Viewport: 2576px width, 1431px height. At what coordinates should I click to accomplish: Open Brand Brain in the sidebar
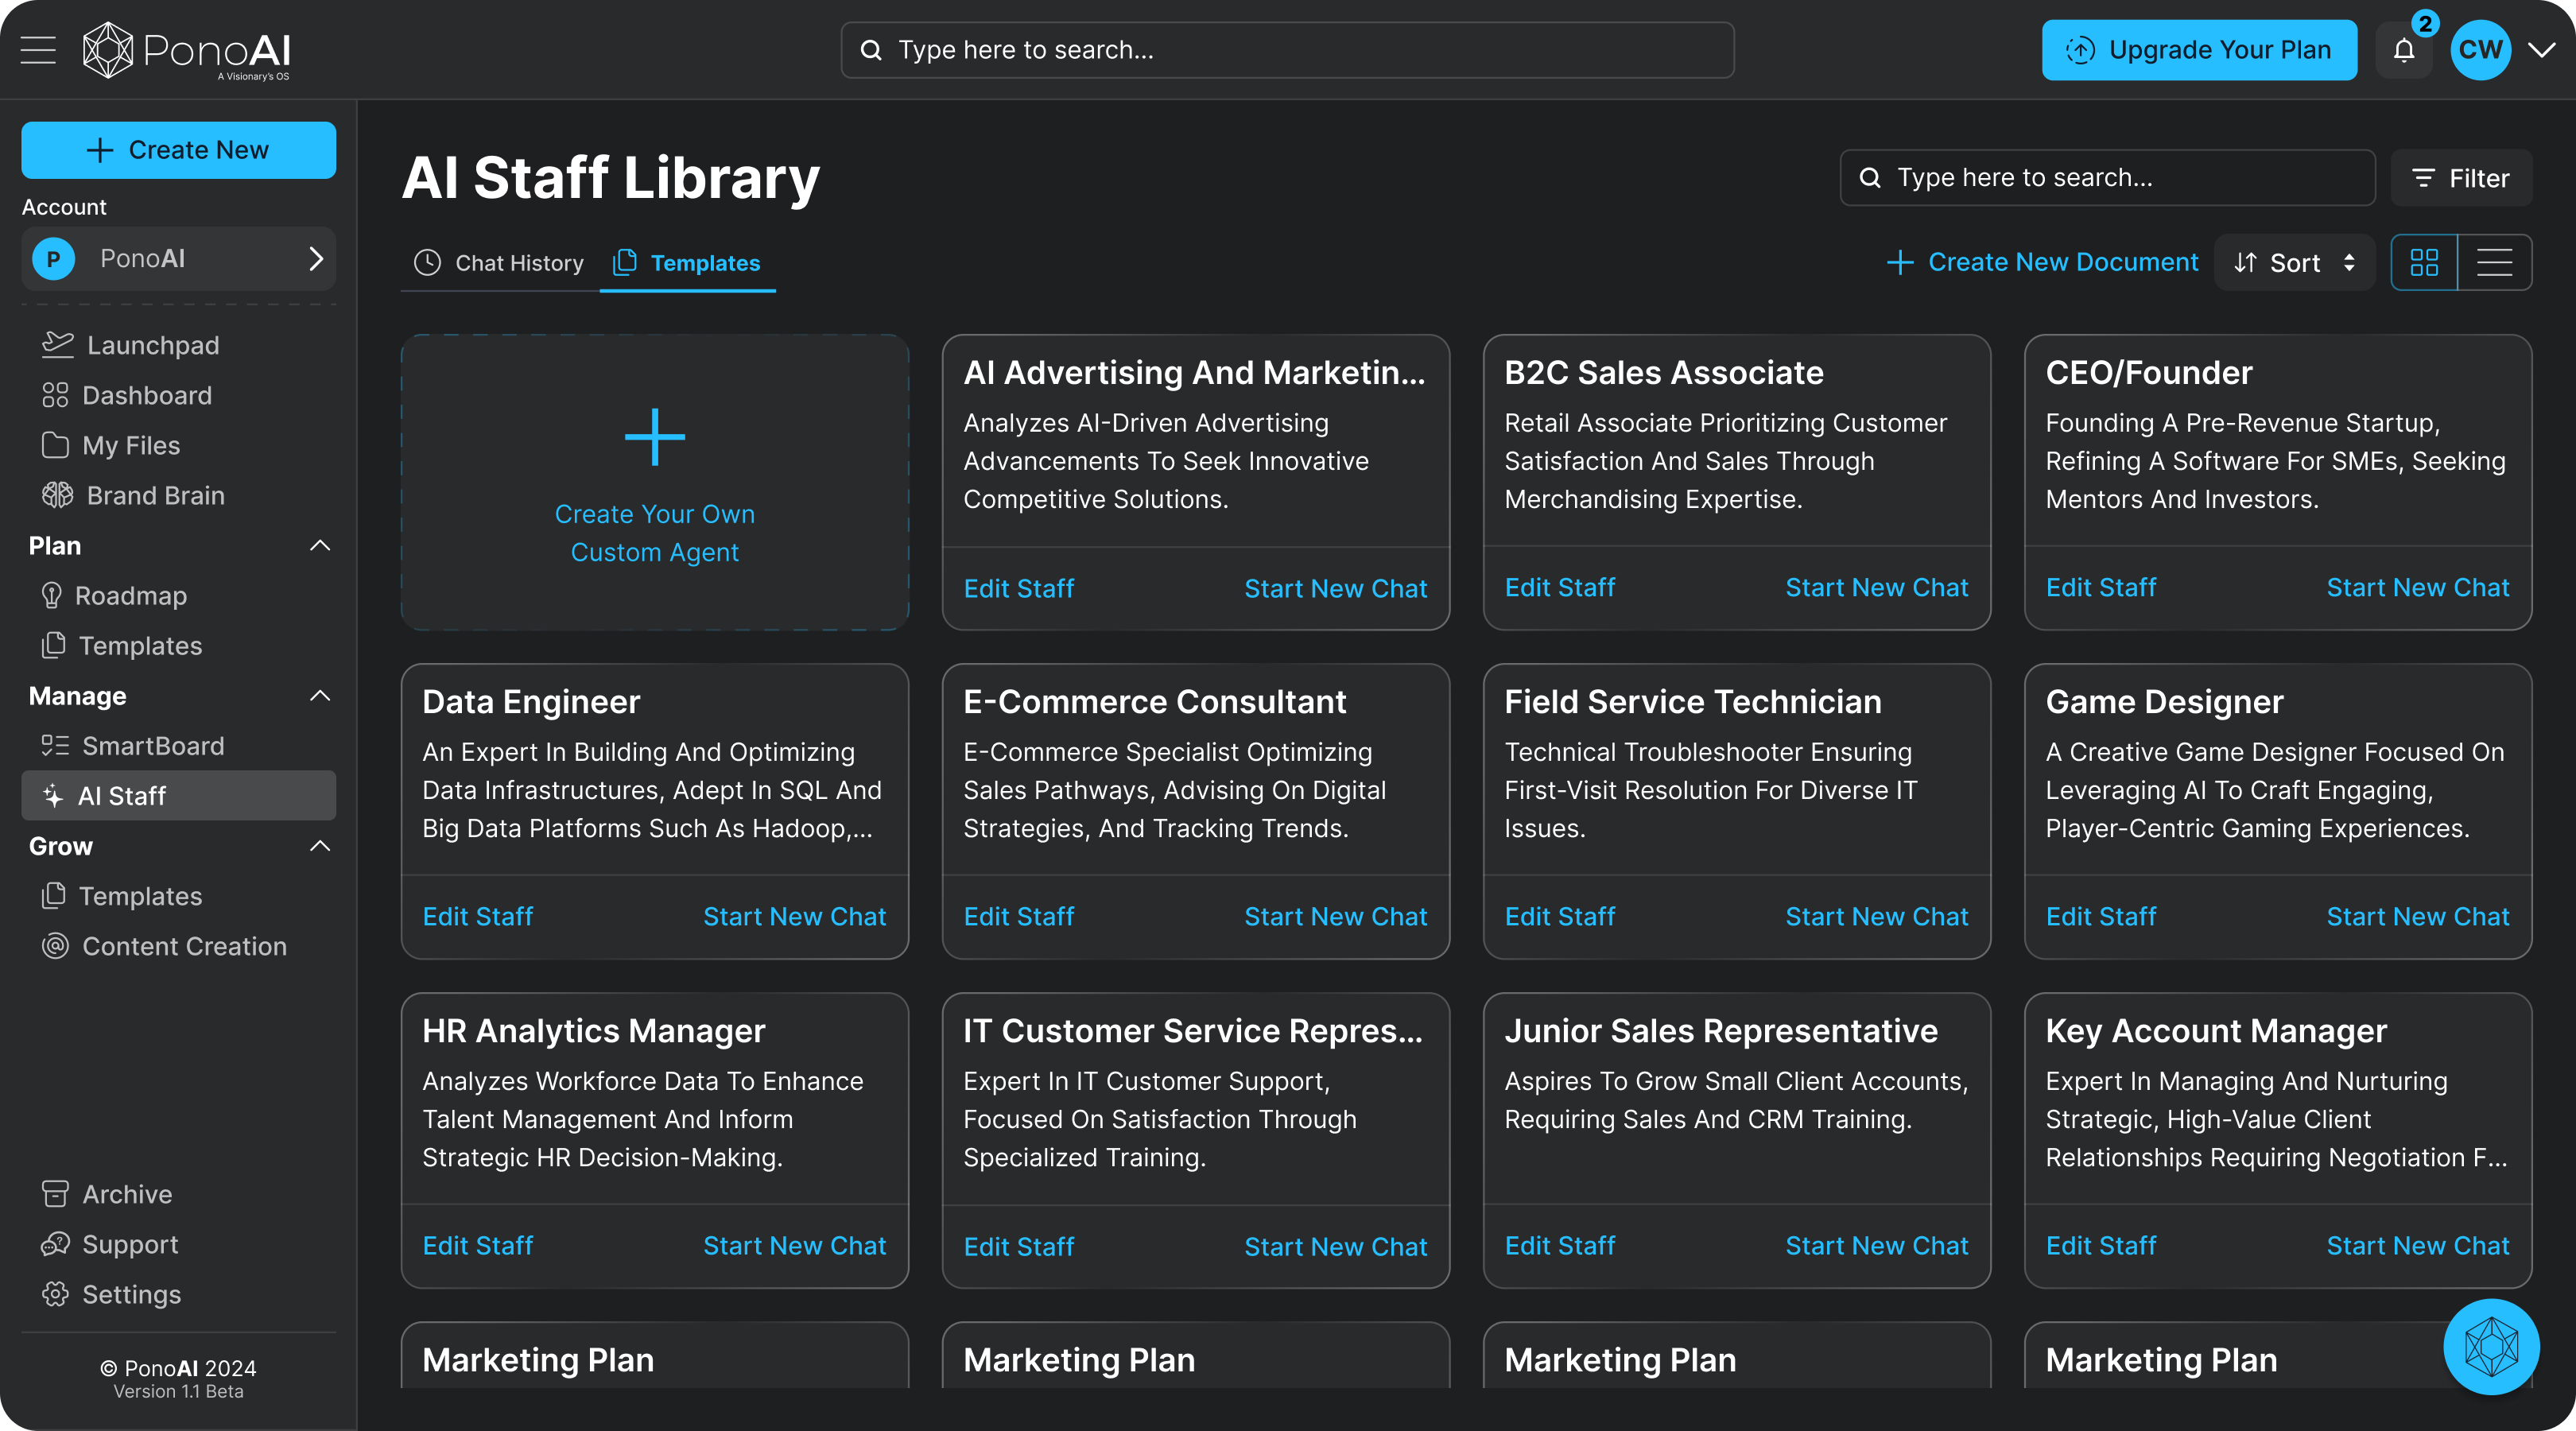(x=132, y=495)
